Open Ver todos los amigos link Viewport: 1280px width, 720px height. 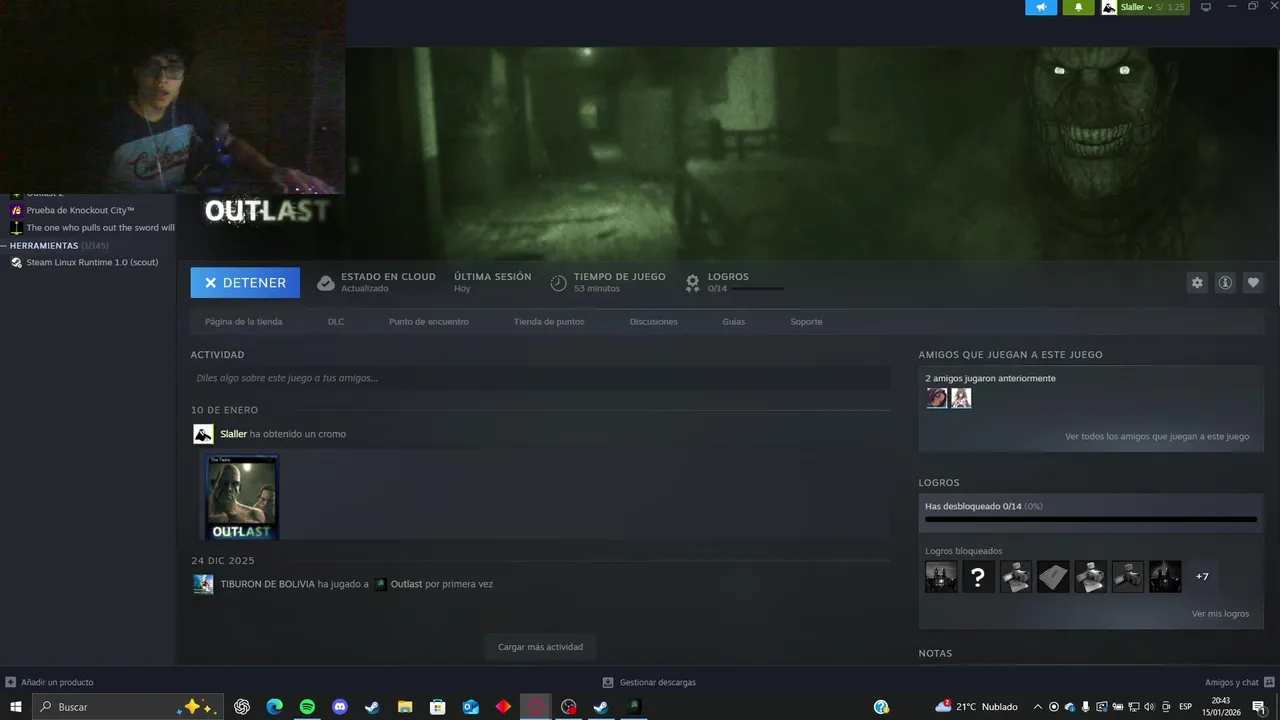point(1157,436)
